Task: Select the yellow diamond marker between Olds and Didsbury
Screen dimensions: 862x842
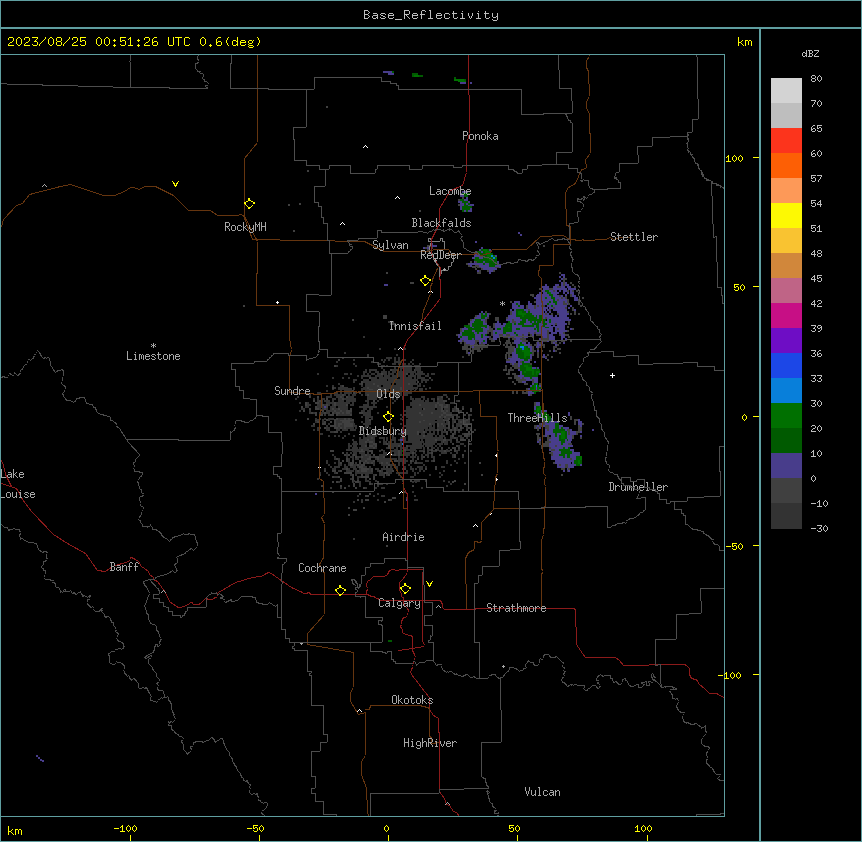Action: [x=388, y=417]
